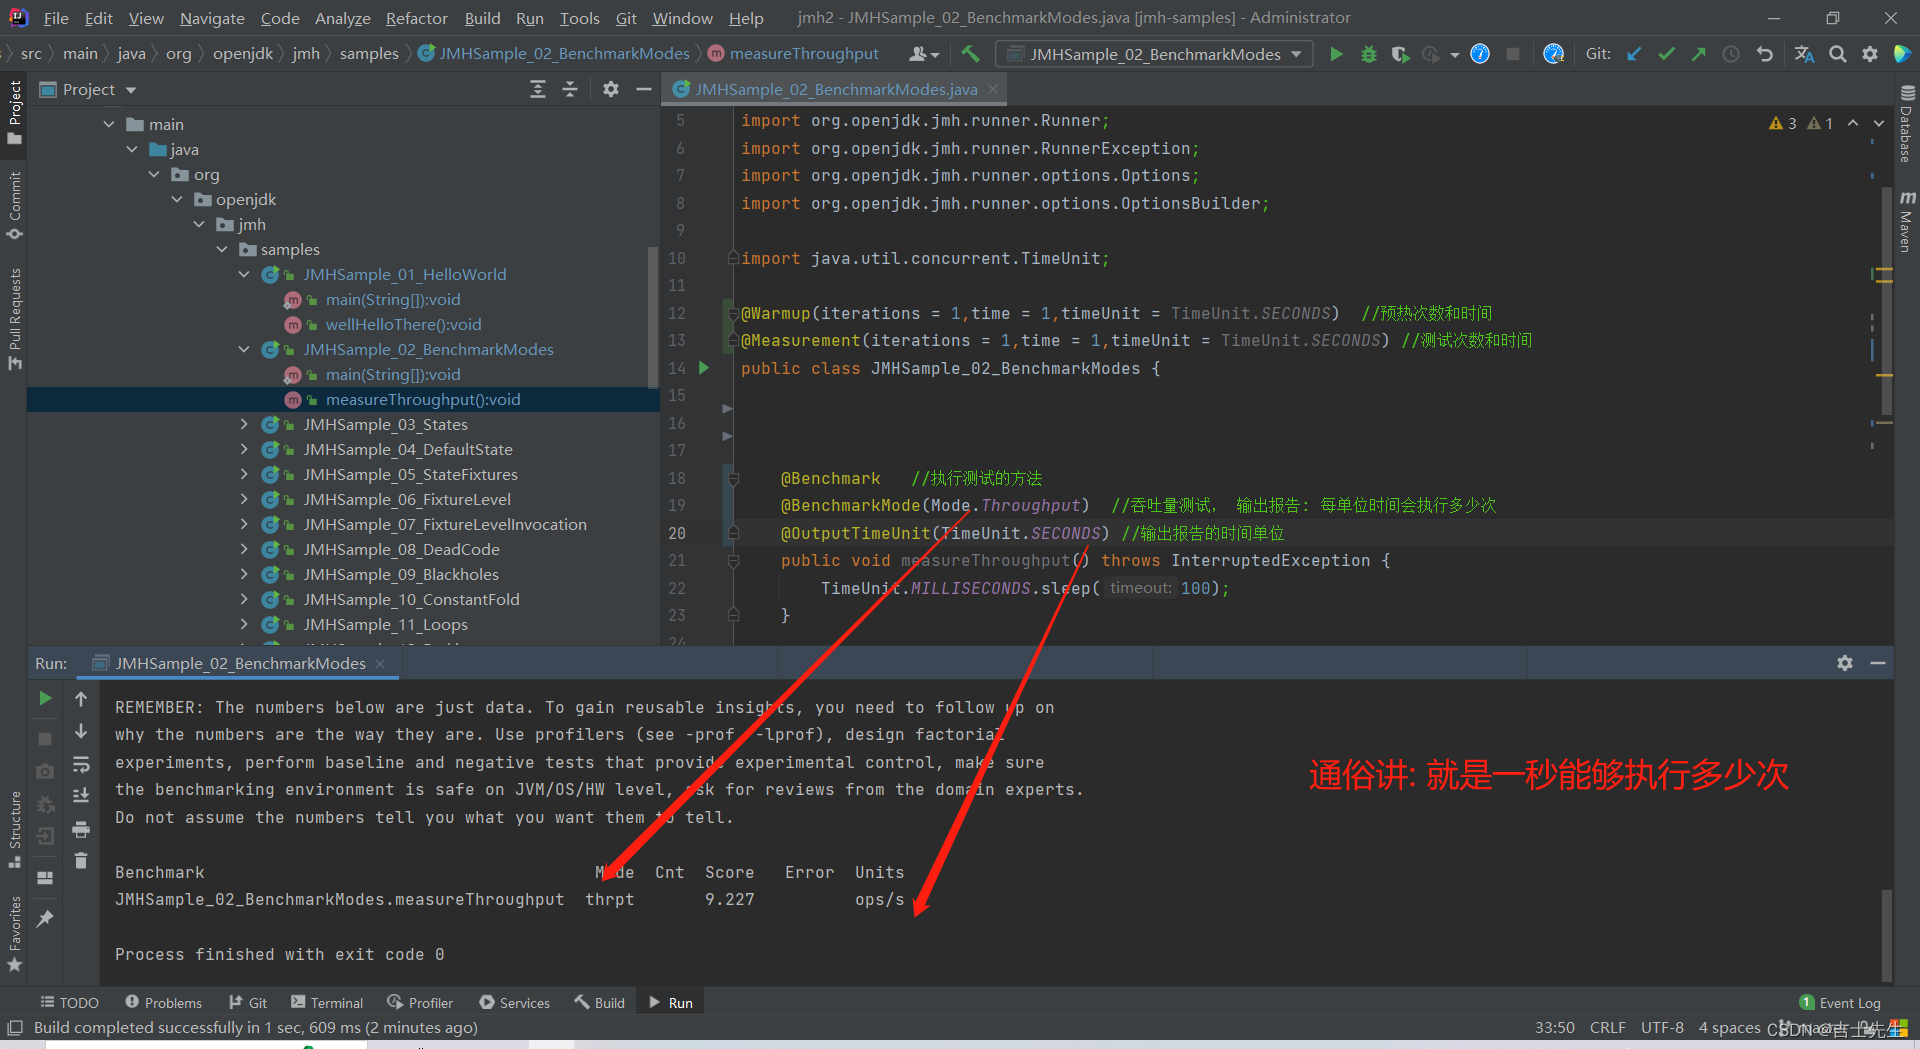Toggle the Commit side panel
1920x1049 pixels.
click(14, 206)
